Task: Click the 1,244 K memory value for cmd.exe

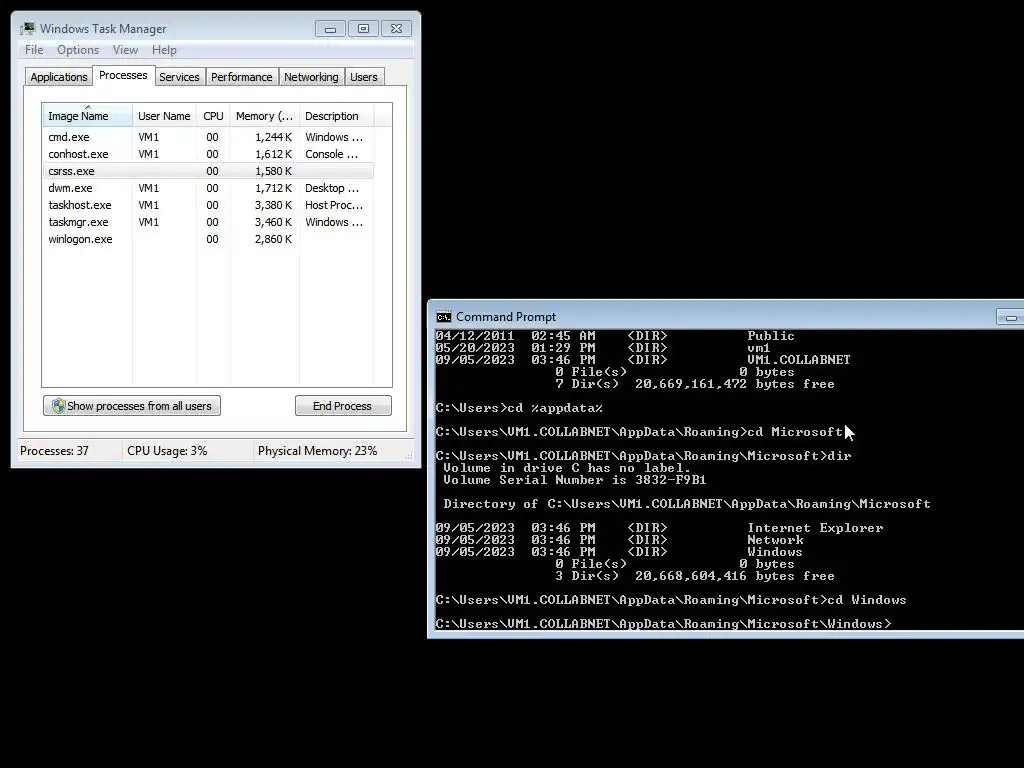Action: click(273, 137)
